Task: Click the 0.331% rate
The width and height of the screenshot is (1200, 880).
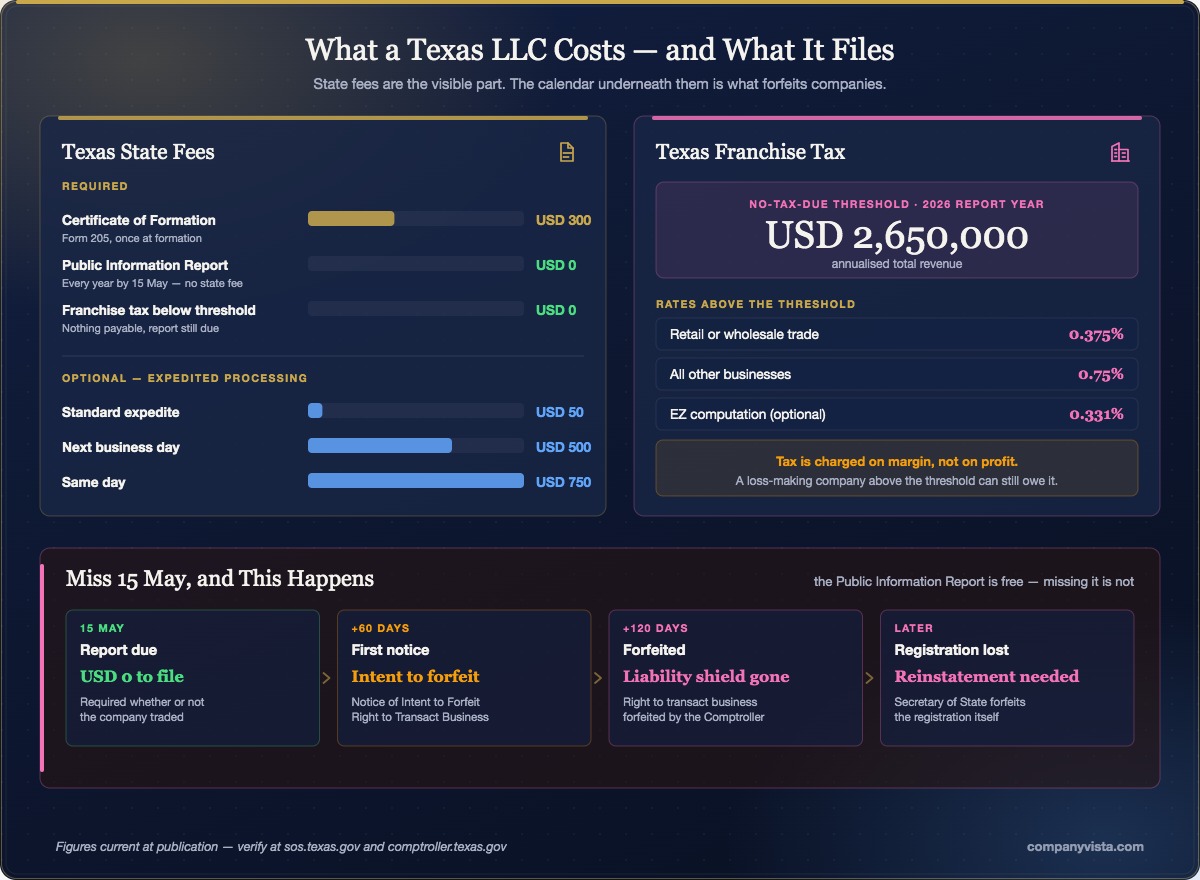Action: tap(1096, 414)
